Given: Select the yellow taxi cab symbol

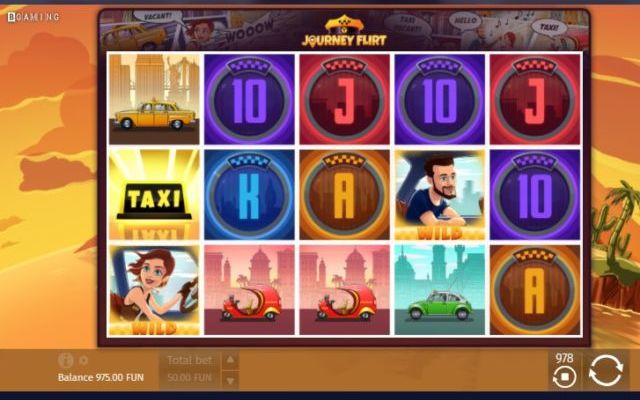Looking at the screenshot, I should click(154, 99).
